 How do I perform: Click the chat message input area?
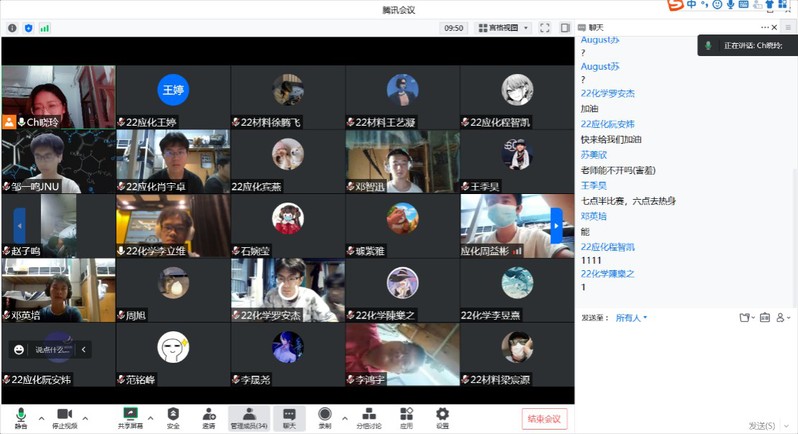pyautogui.click(x=686, y=370)
